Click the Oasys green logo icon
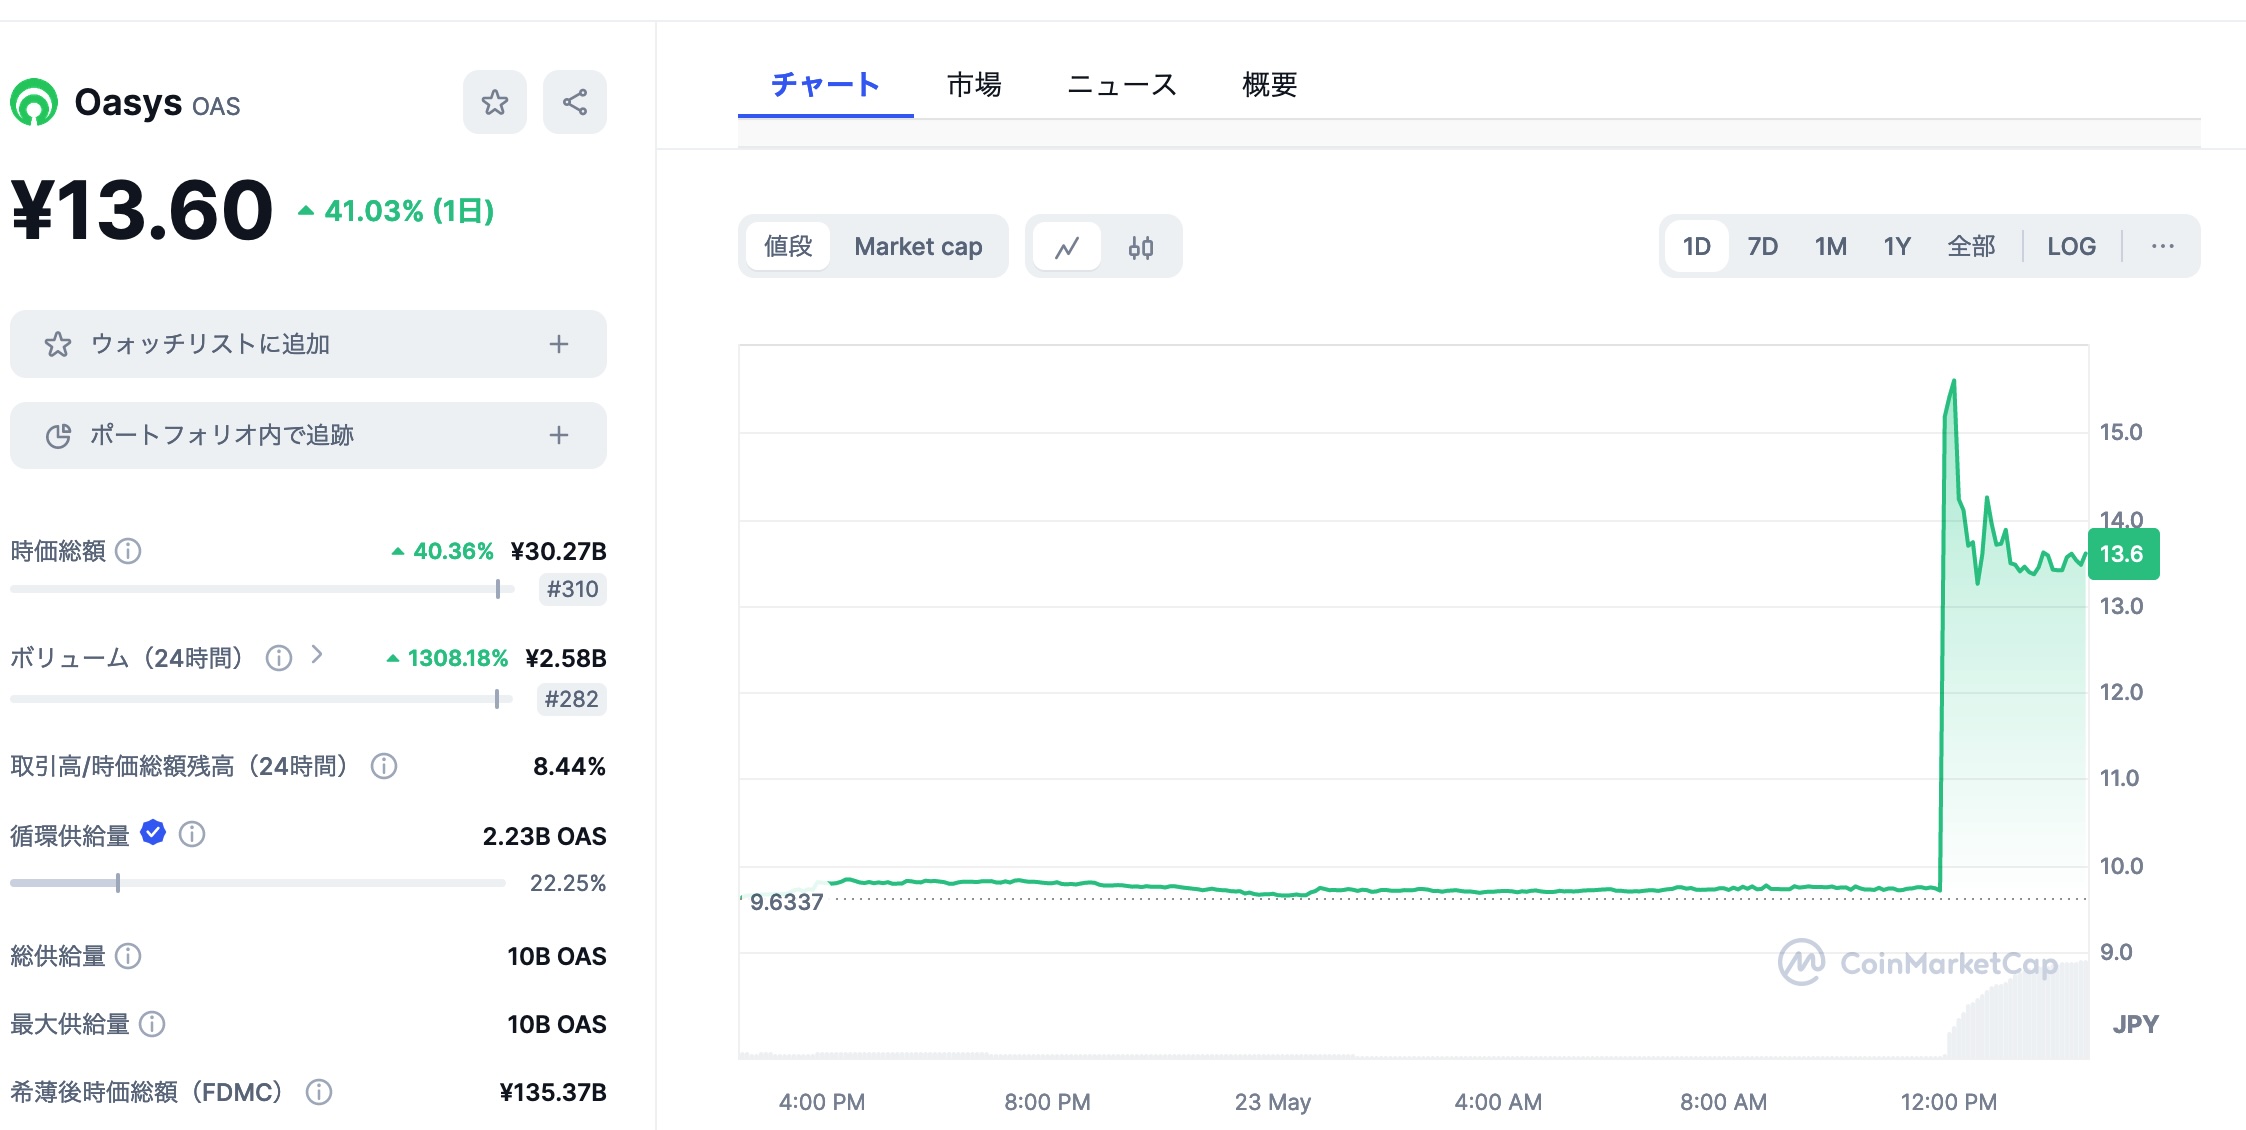 point(34,102)
